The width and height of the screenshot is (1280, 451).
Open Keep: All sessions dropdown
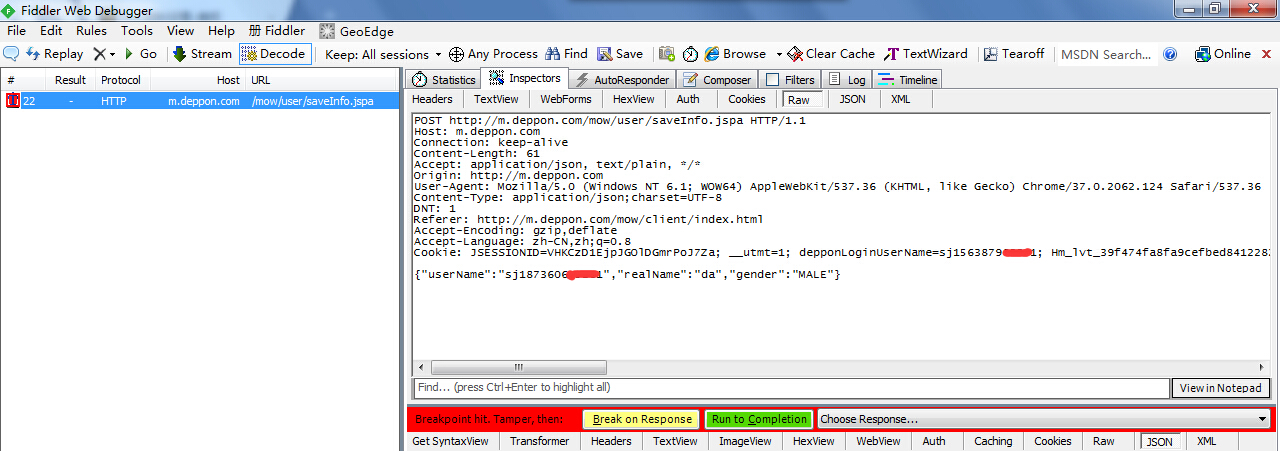click(x=384, y=54)
